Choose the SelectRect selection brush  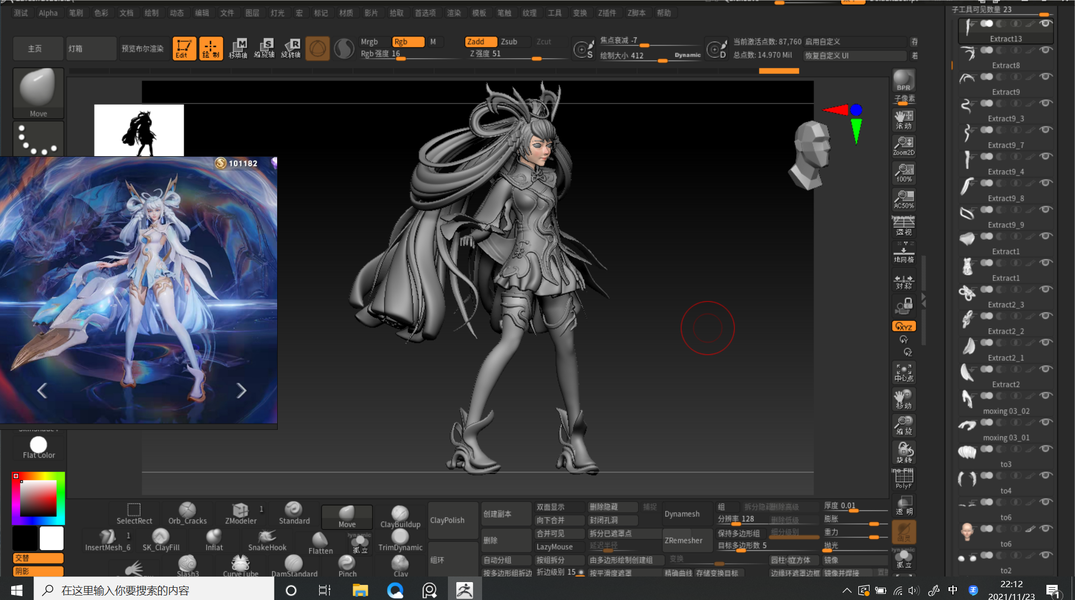(134, 514)
